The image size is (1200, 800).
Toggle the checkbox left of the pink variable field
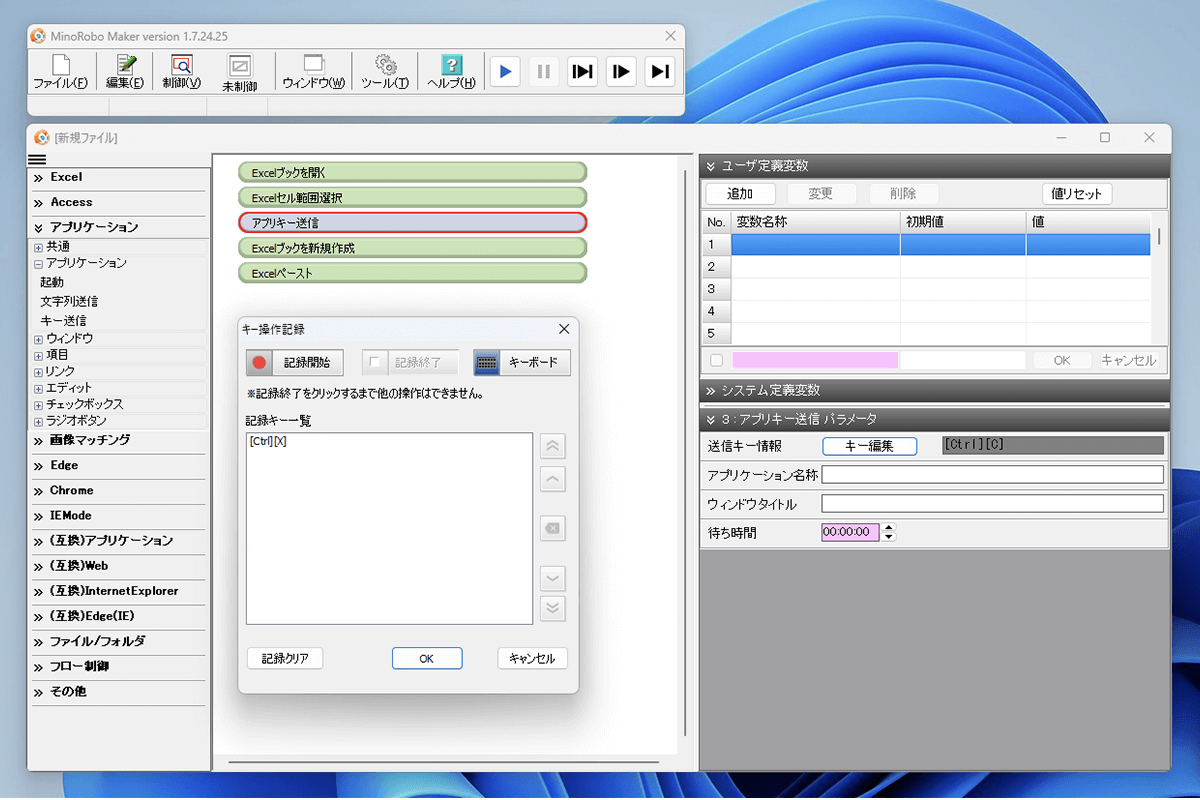tap(716, 360)
